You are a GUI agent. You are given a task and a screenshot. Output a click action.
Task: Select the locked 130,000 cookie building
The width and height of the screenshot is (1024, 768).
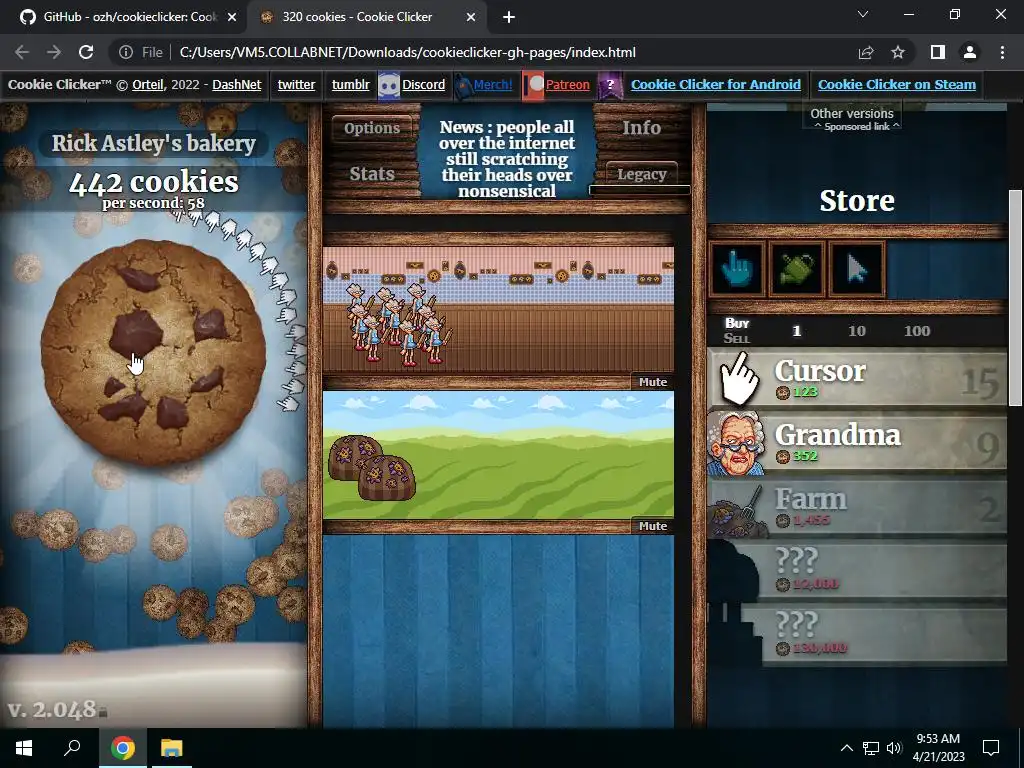point(857,635)
